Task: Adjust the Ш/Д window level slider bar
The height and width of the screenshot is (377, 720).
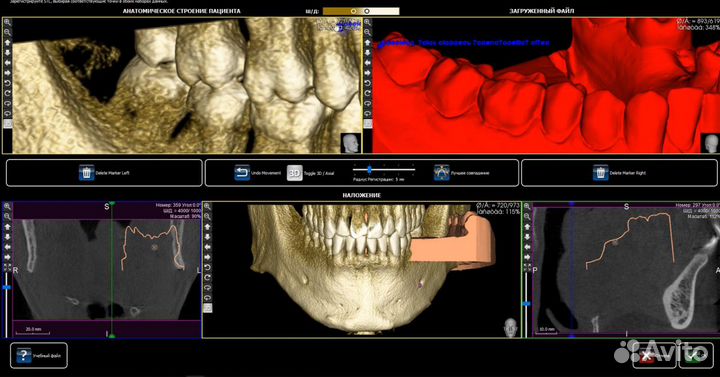Action: pos(361,11)
